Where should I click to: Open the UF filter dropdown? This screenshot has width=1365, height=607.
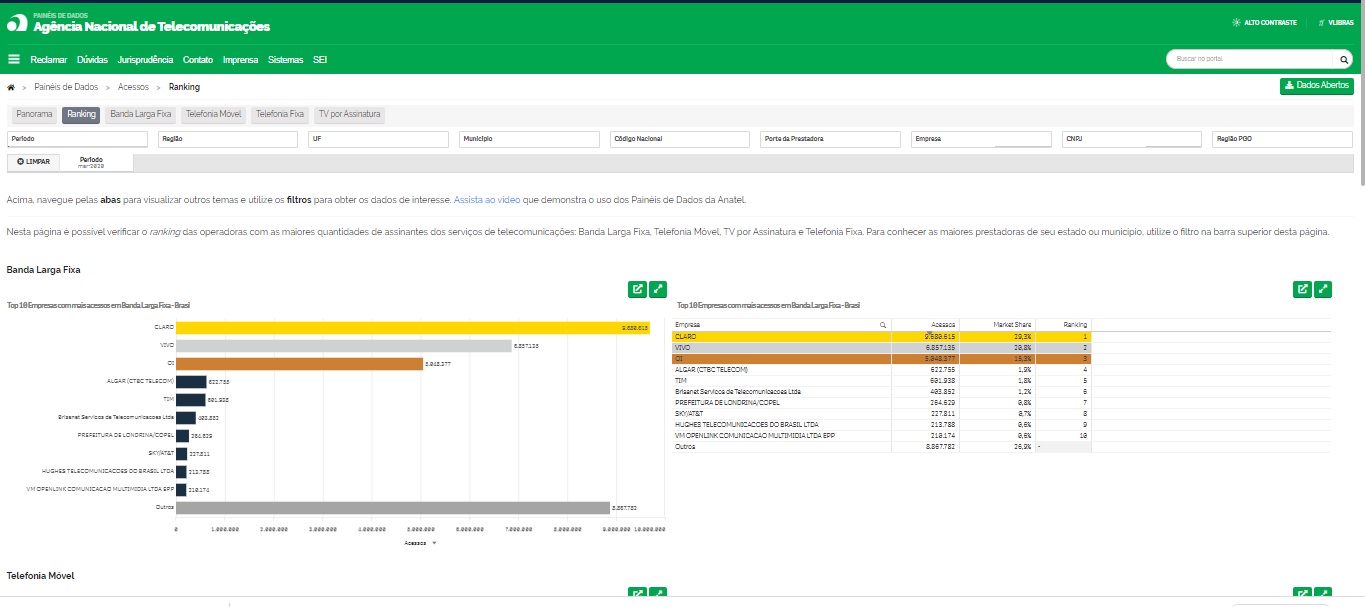pyautogui.click(x=378, y=139)
